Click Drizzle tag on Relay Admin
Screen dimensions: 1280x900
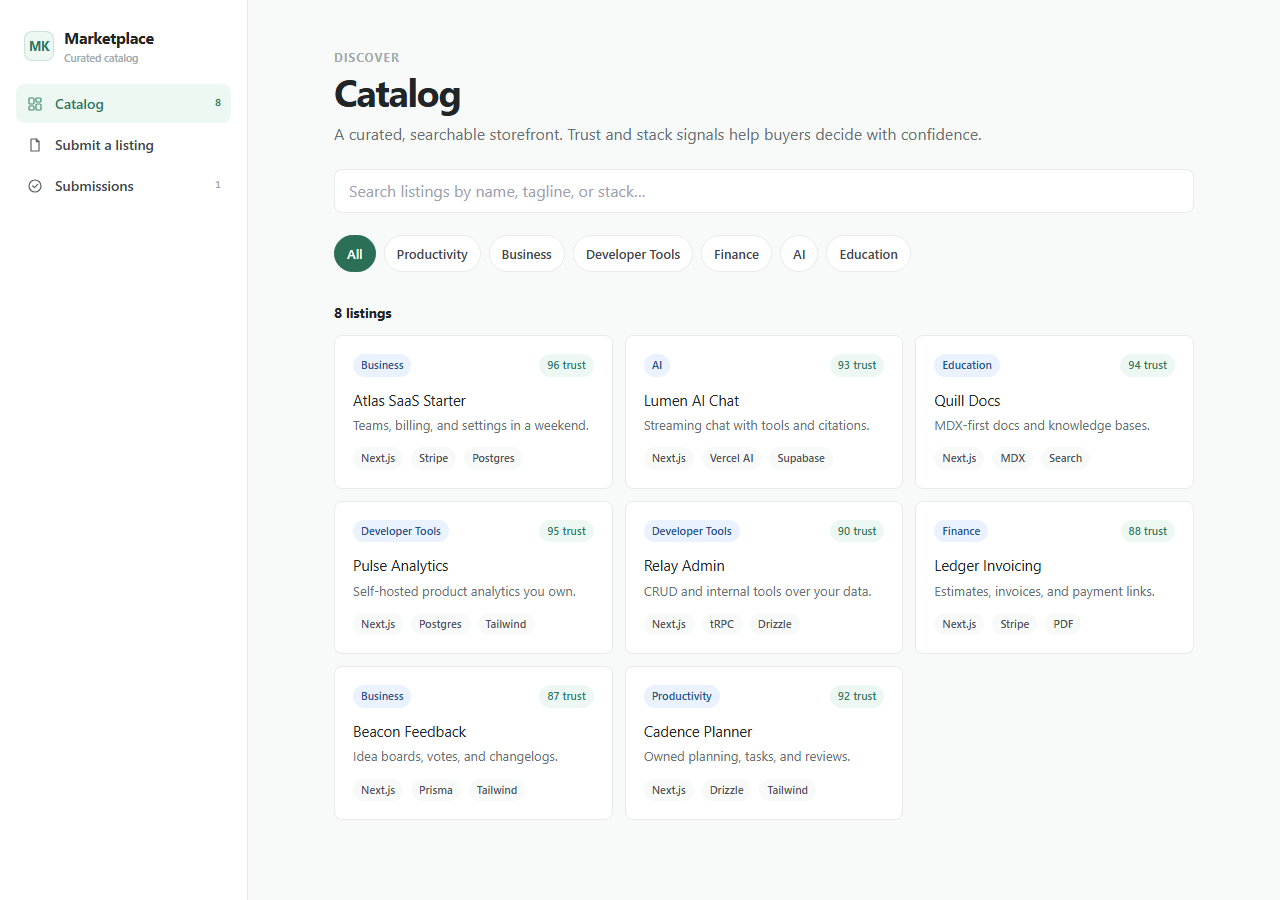775,624
